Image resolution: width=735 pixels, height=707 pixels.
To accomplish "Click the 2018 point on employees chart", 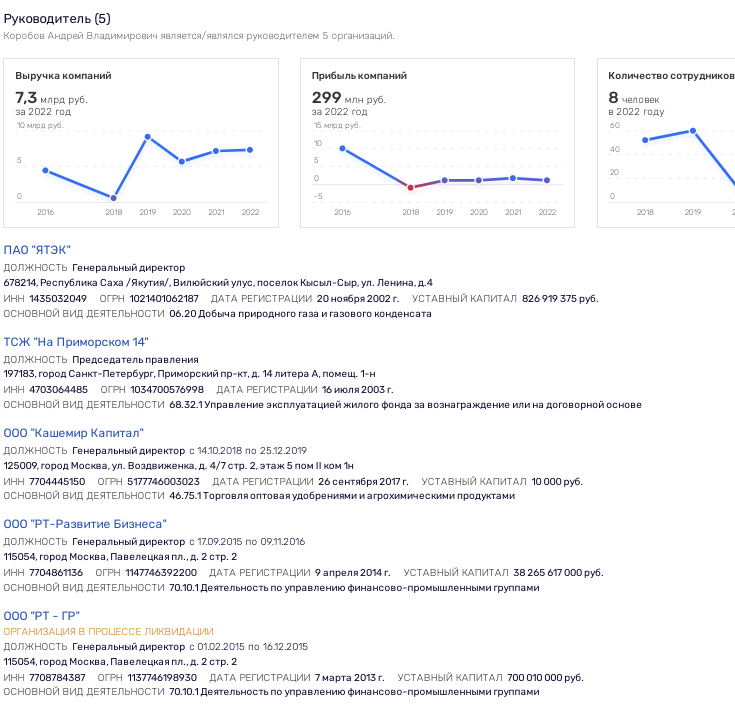I will (645, 140).
